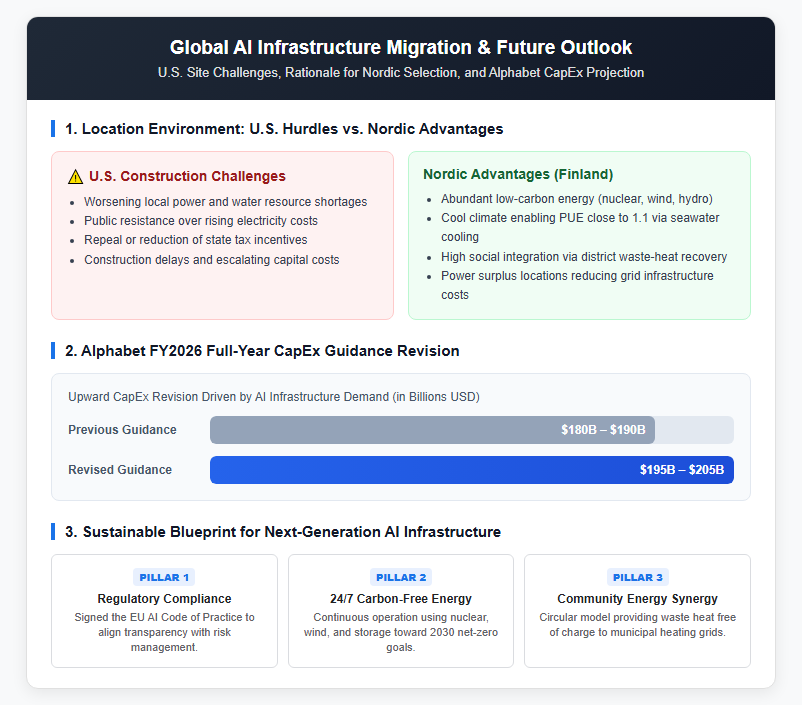Click the Previous Guidance $180B – $190B bar
Viewport: 802px width, 705px height.
432,430
